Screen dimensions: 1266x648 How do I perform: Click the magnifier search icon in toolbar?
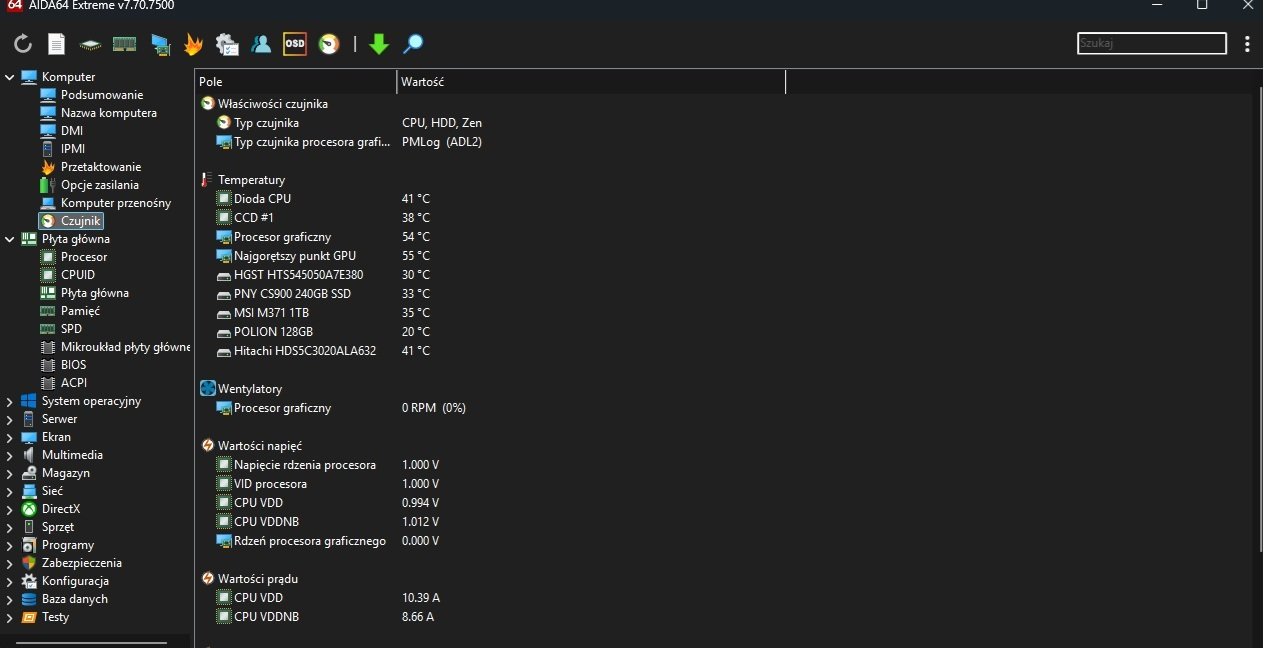pos(413,44)
